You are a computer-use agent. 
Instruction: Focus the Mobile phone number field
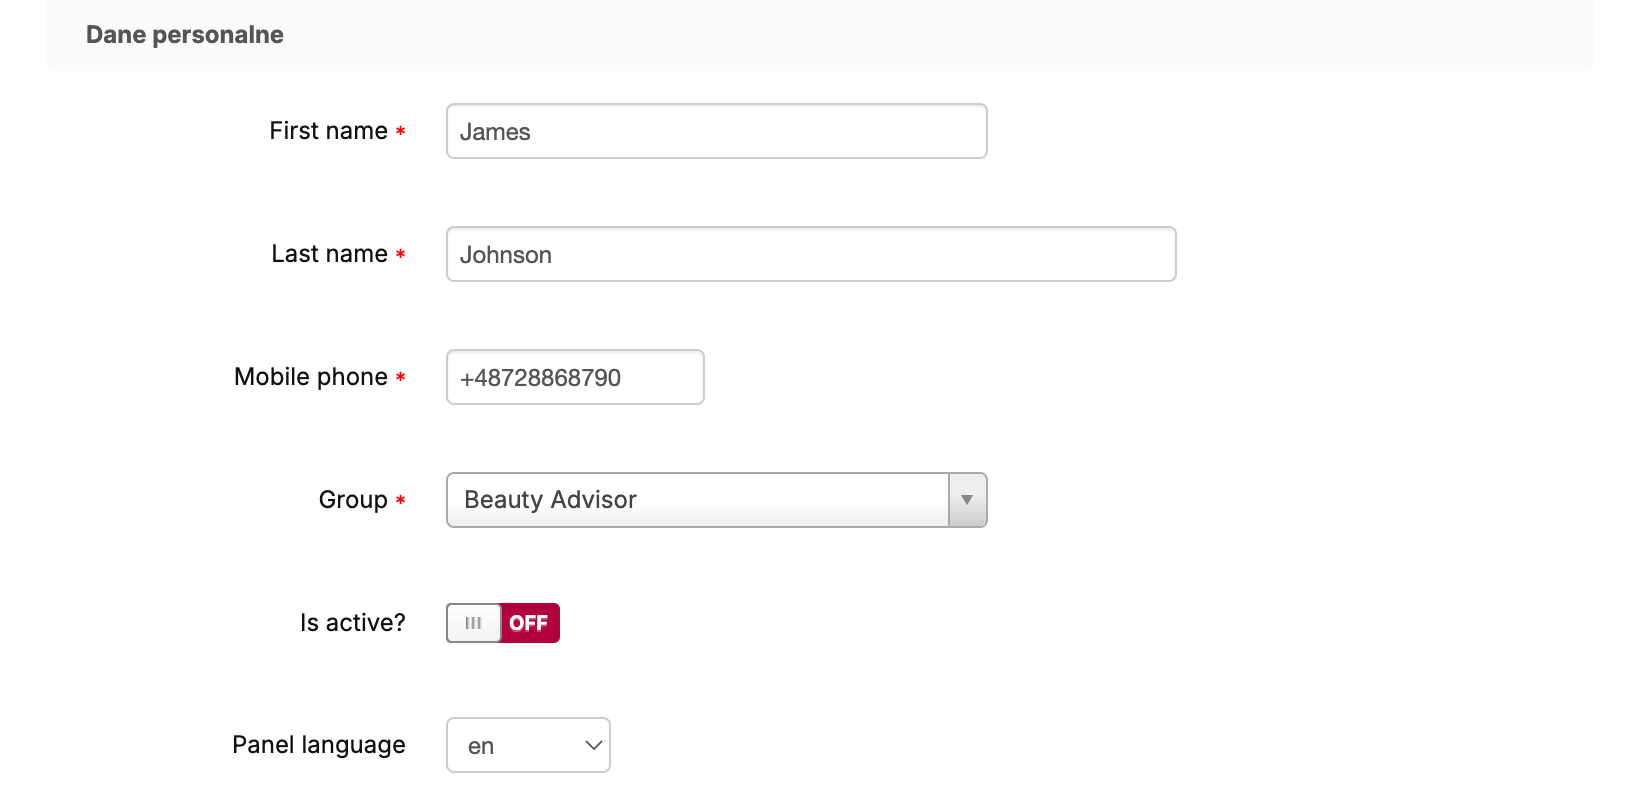[x=575, y=377]
